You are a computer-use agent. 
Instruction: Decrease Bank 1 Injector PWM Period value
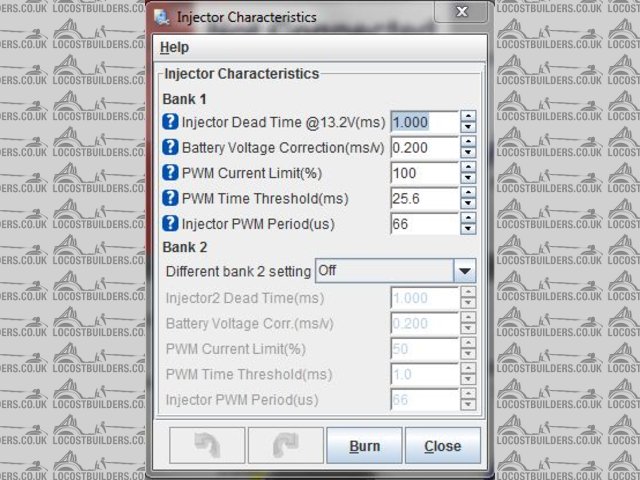click(x=468, y=229)
